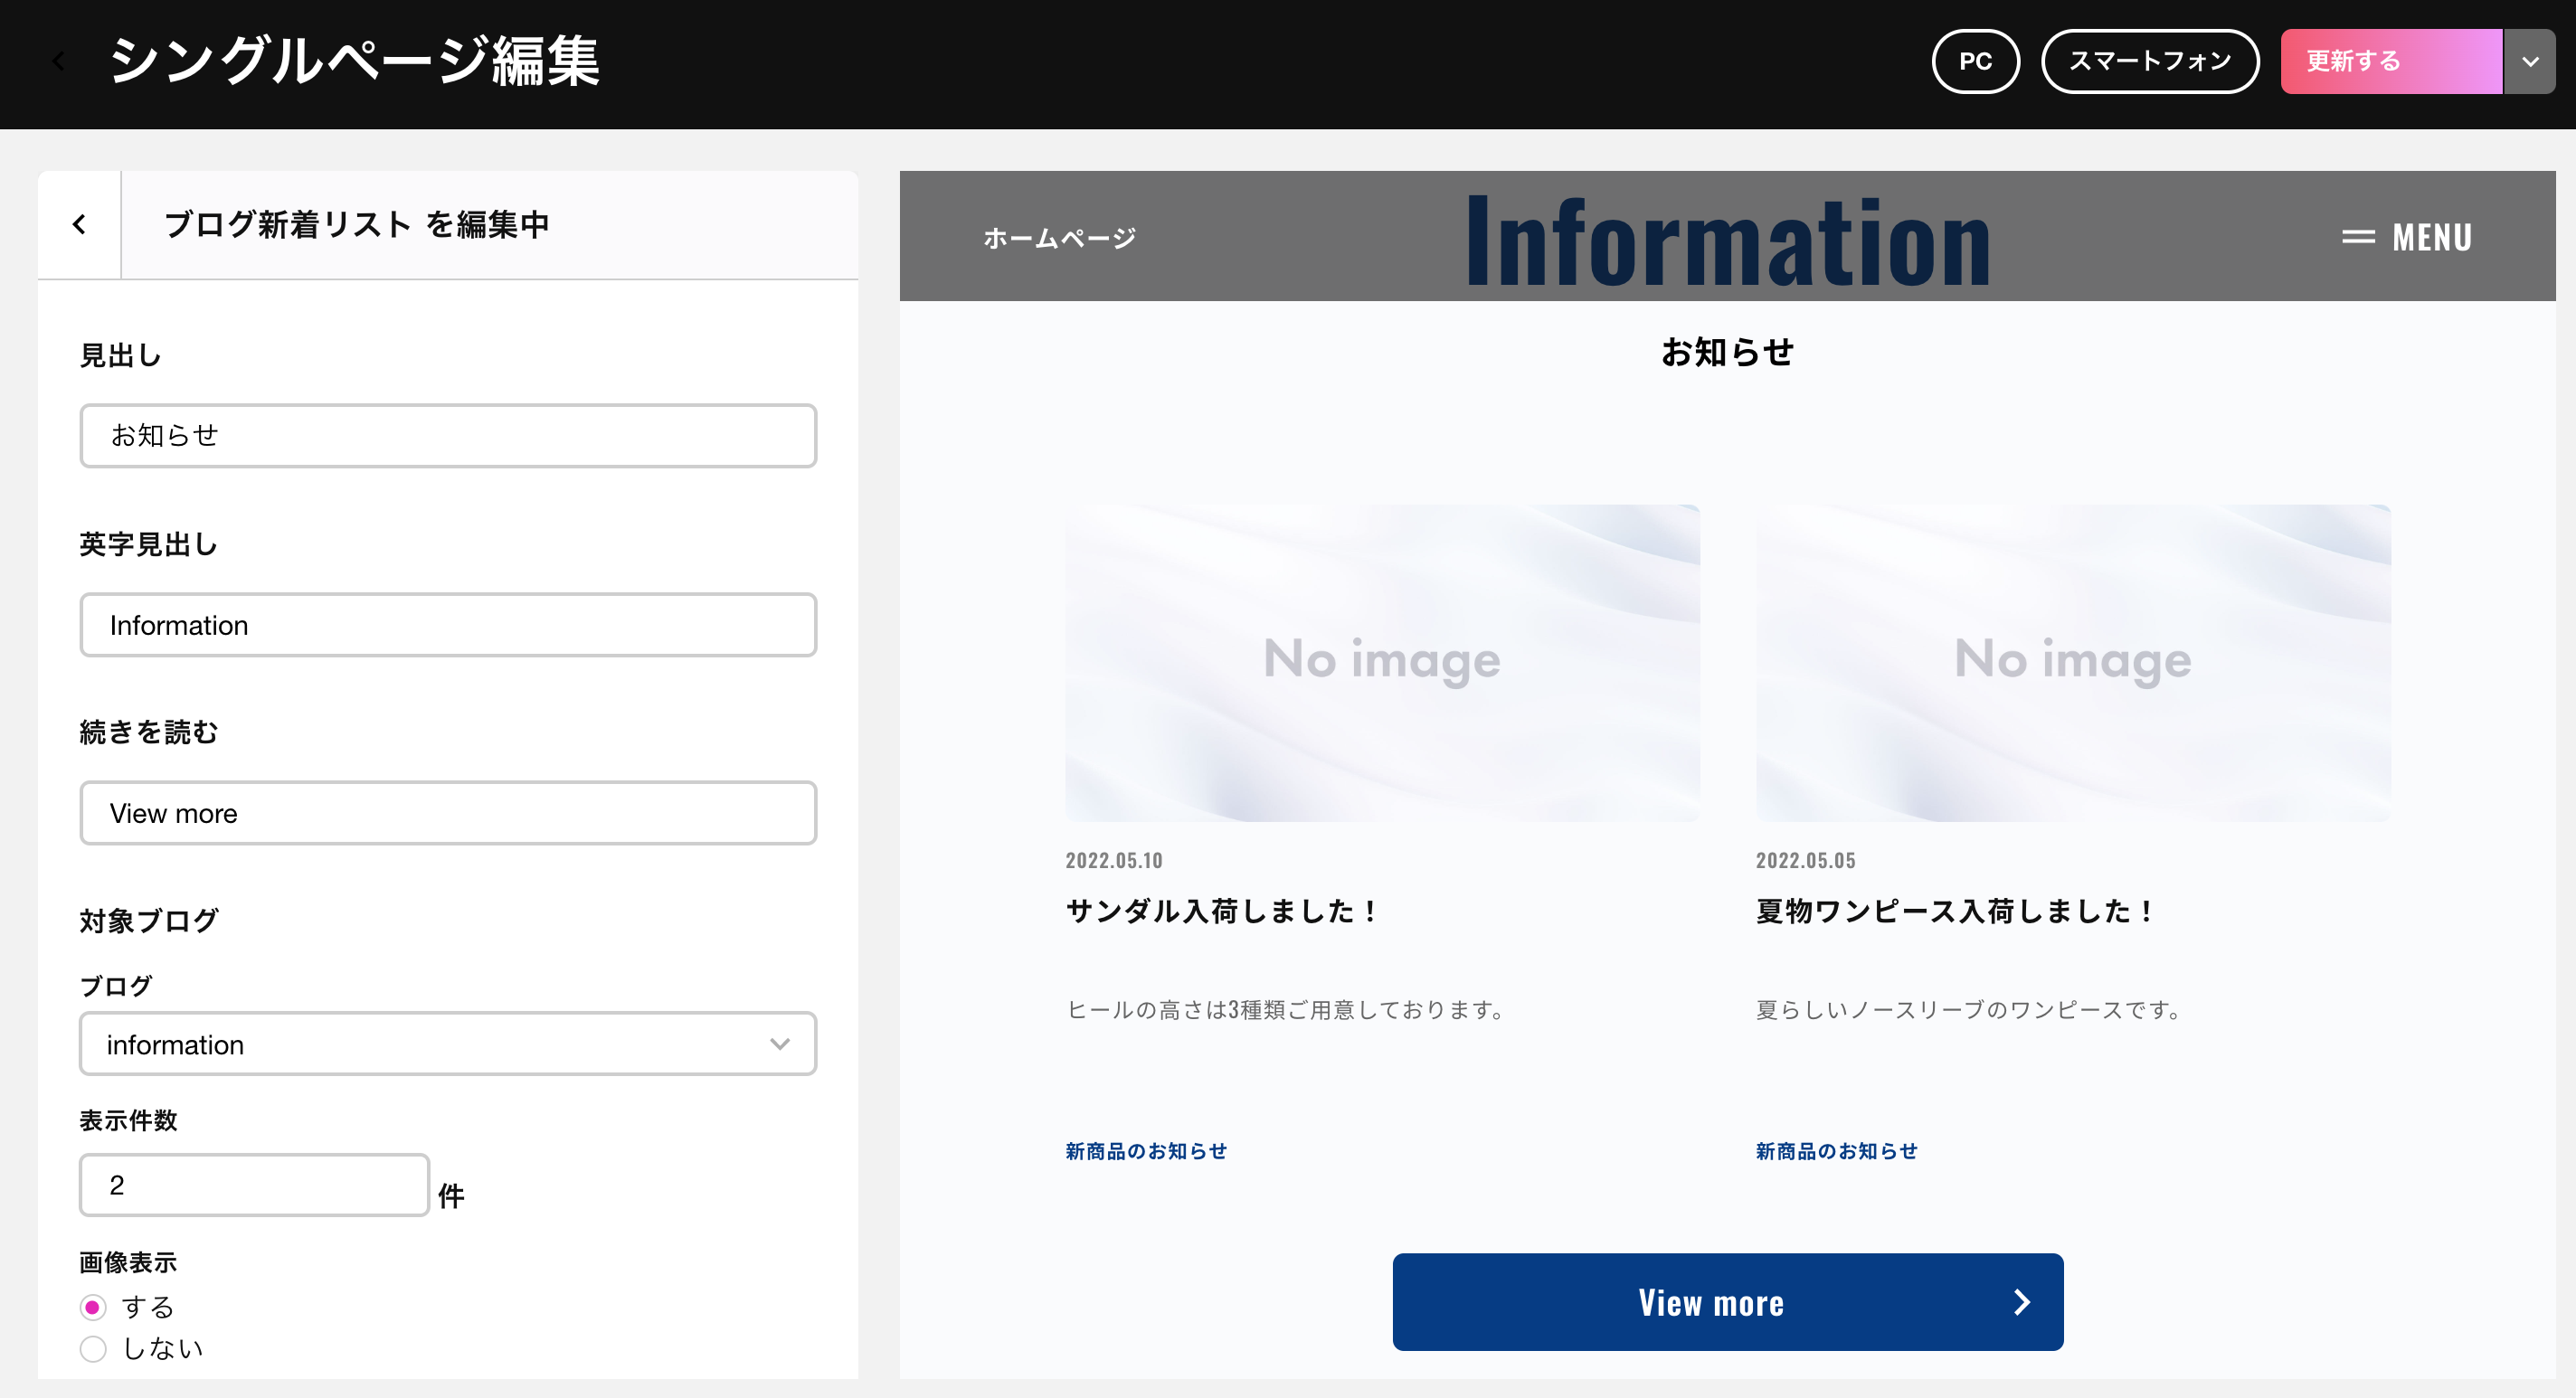Open the ブログ information dropdown
This screenshot has height=1398, width=2576.
pos(448,1044)
